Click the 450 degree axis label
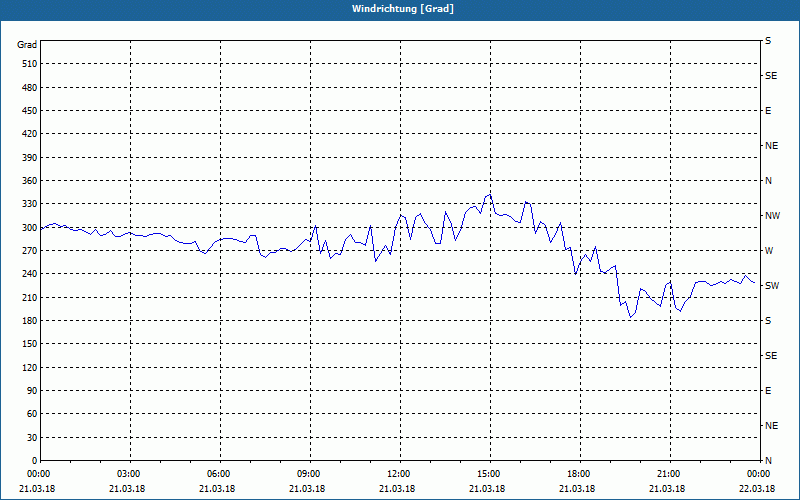 click(30, 111)
